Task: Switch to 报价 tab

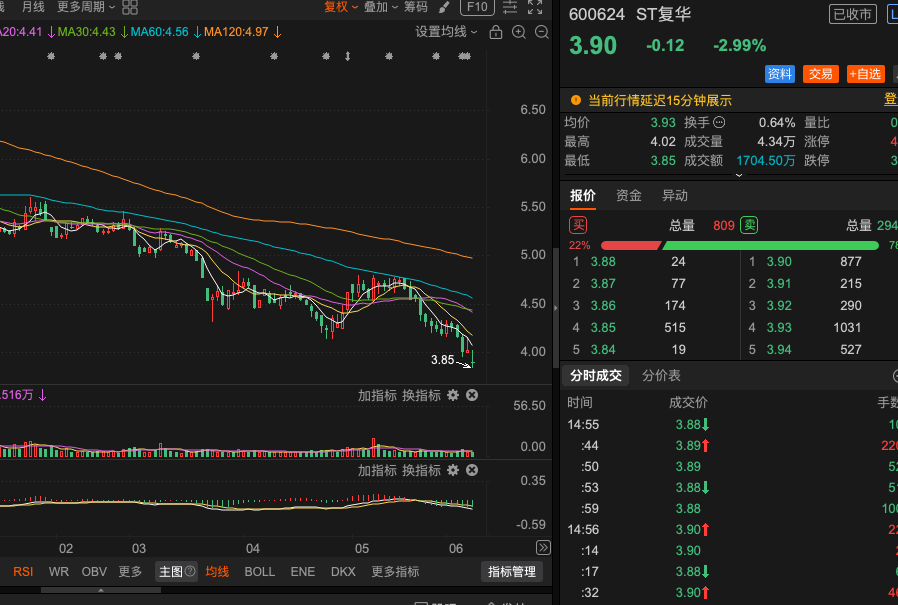Action: [x=582, y=196]
